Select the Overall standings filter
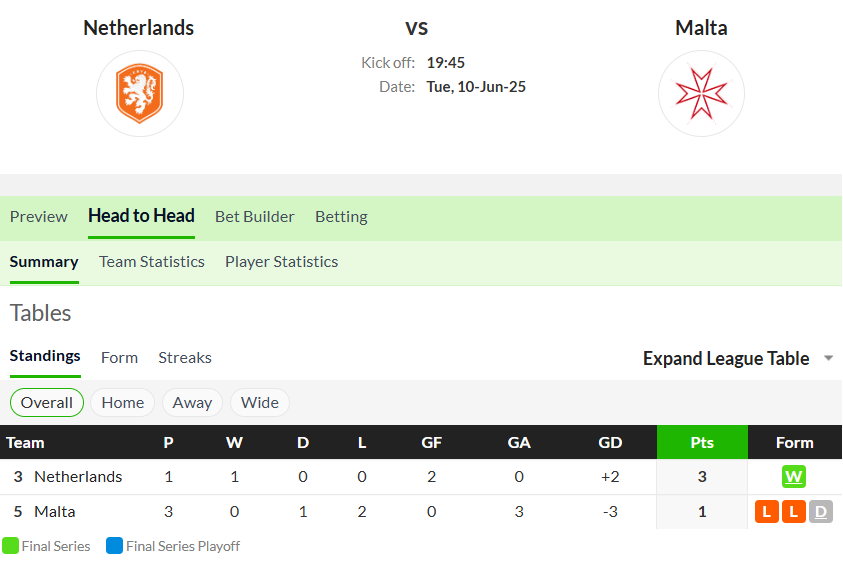Screen dimensions: 843x562 [x=47, y=402]
